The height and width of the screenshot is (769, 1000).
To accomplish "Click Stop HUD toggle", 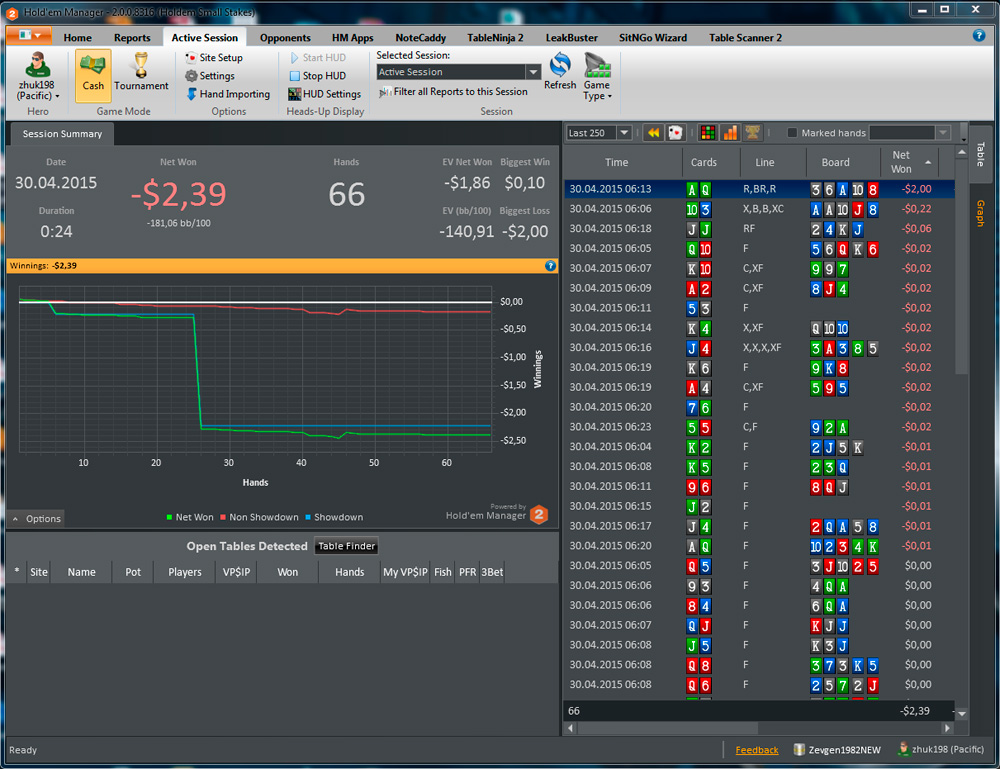I will 318,75.
